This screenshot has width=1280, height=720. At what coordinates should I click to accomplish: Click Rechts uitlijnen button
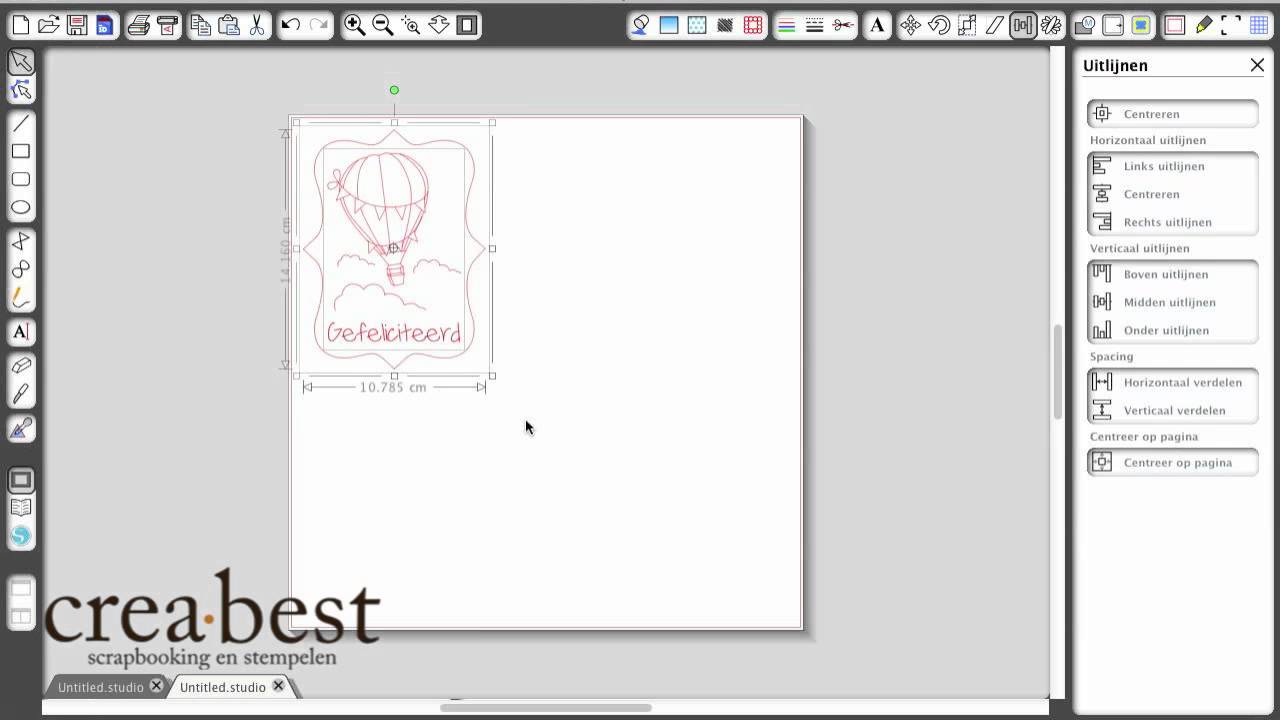coord(1173,222)
